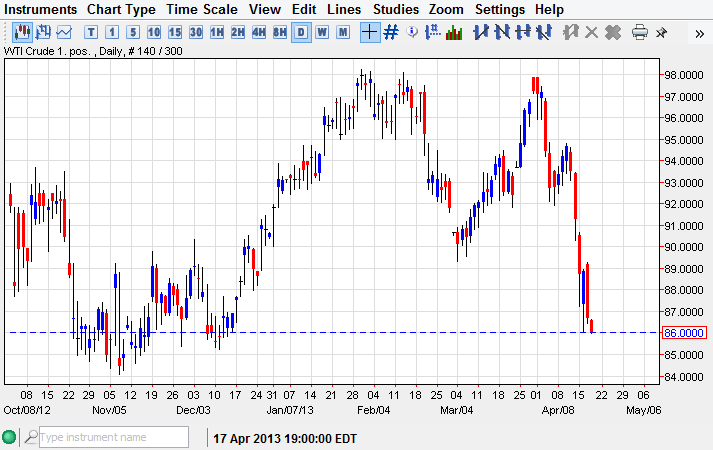This screenshot has width=713, height=450.
Task: Click the info balloon toolbar icon
Action: click(412, 32)
